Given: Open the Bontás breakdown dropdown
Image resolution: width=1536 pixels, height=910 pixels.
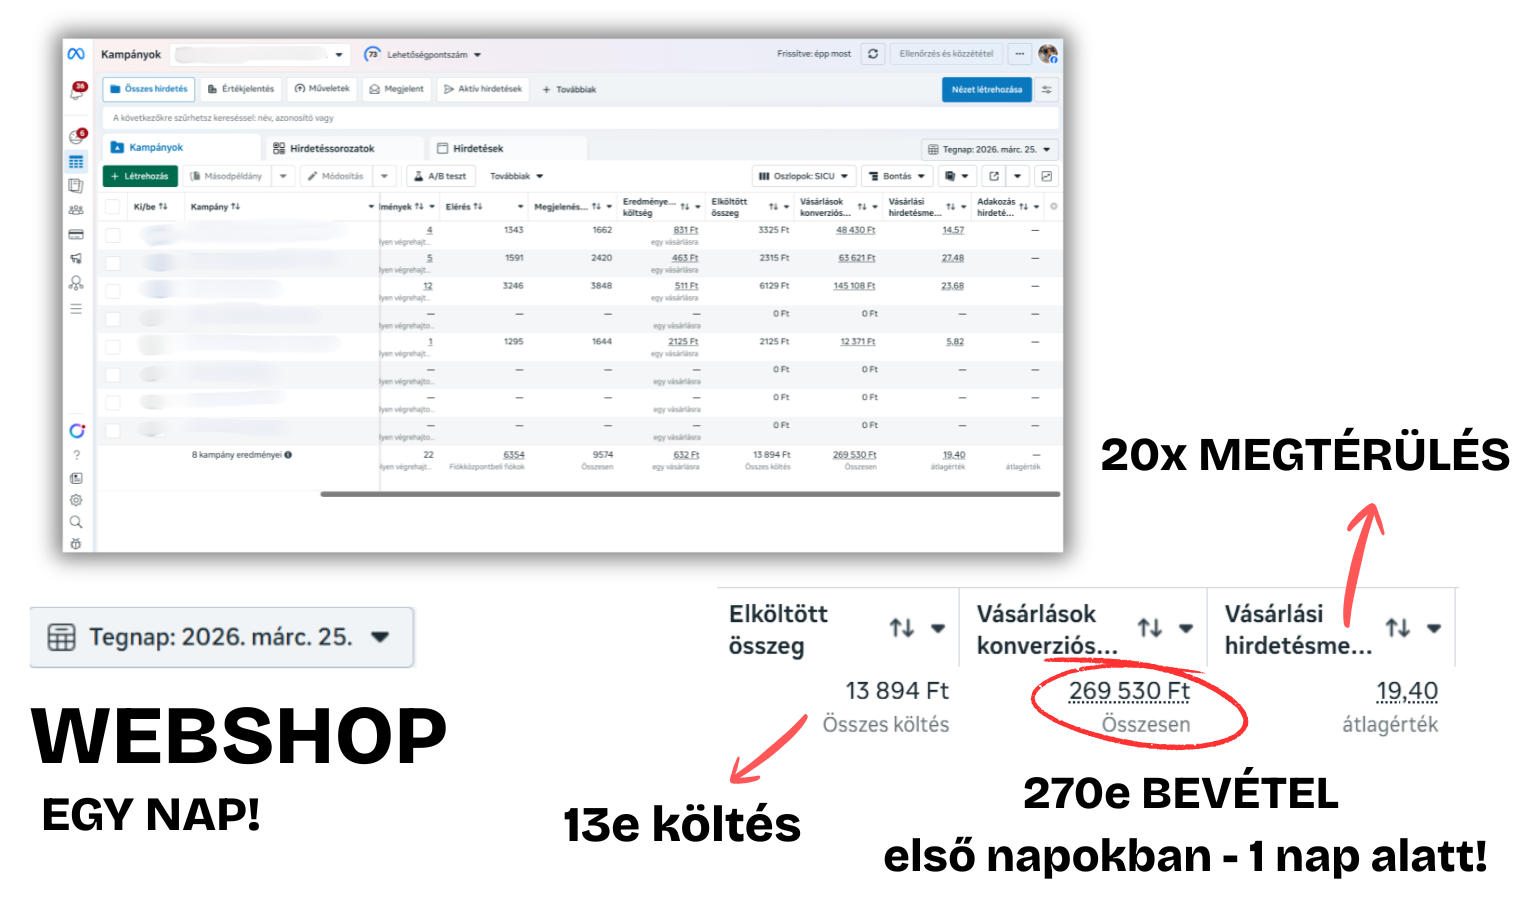Looking at the screenshot, I should (x=897, y=176).
